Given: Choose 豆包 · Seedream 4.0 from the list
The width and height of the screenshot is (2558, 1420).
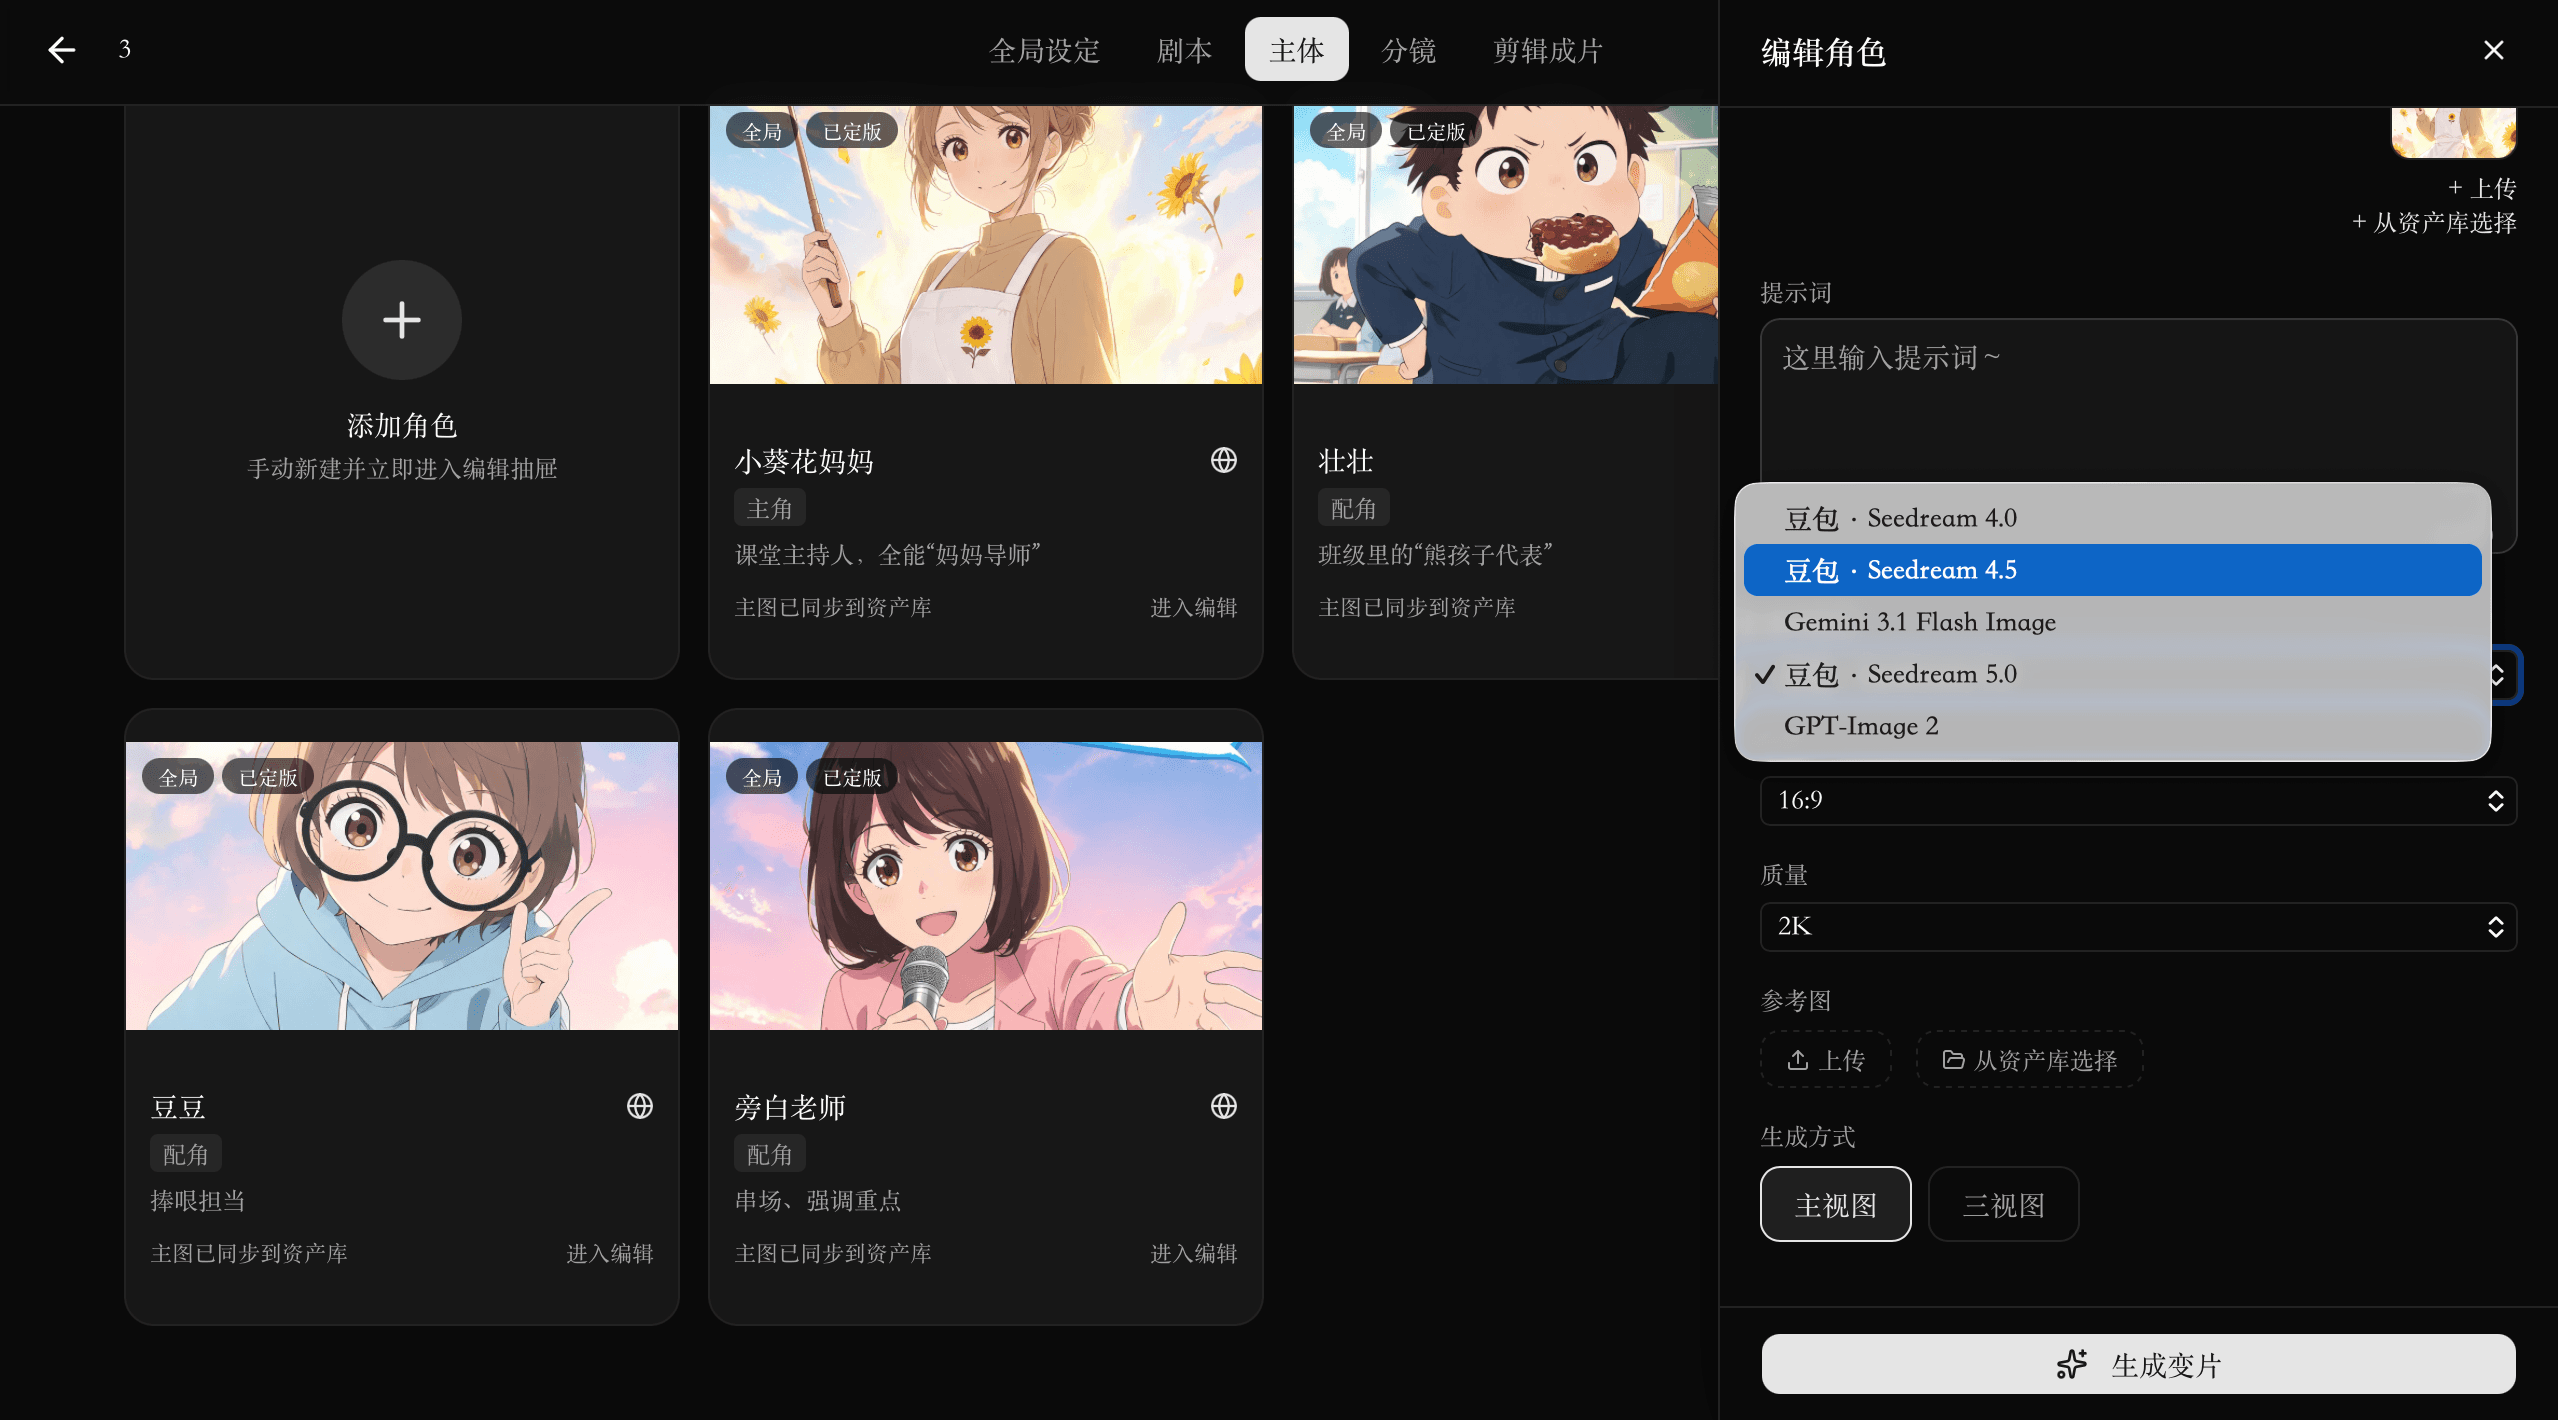Looking at the screenshot, I should coord(2112,518).
